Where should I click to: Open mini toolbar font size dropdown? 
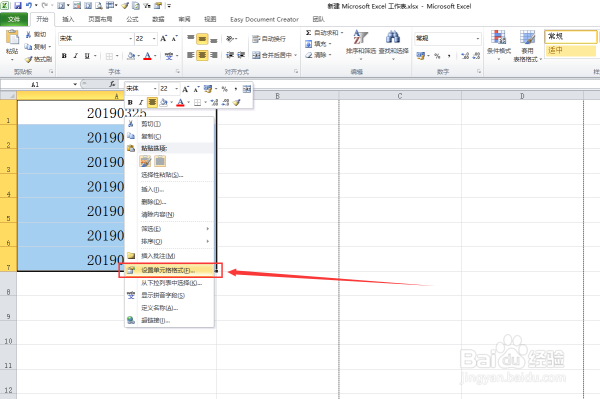[x=176, y=89]
